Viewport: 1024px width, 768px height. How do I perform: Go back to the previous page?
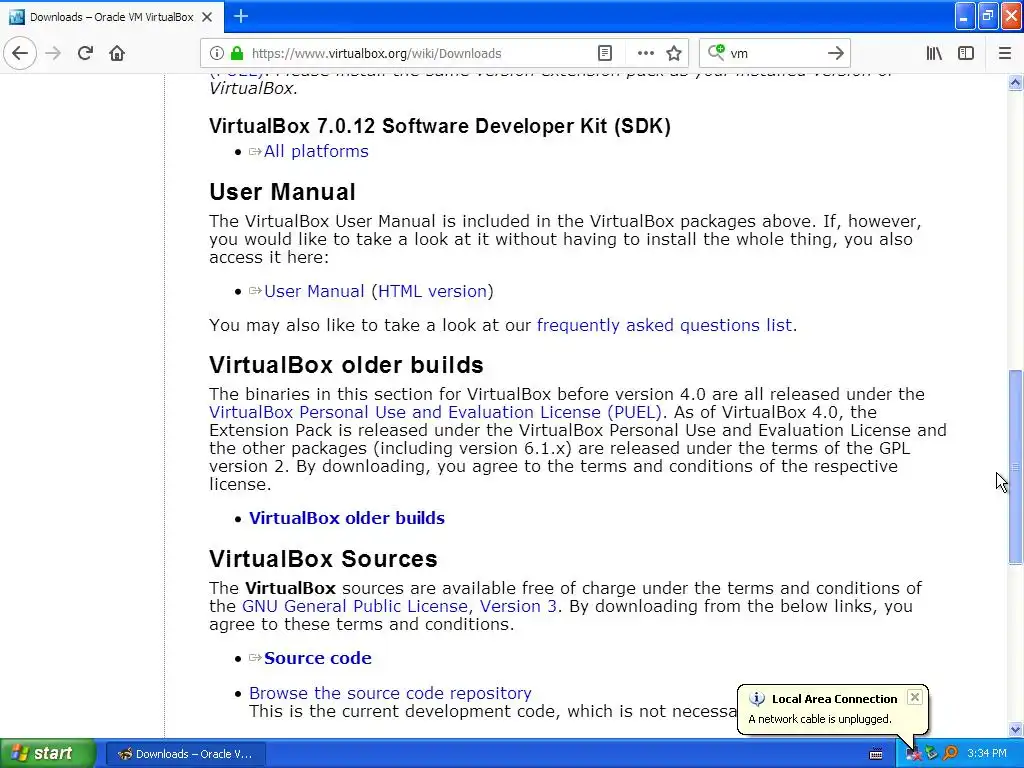pos(20,53)
